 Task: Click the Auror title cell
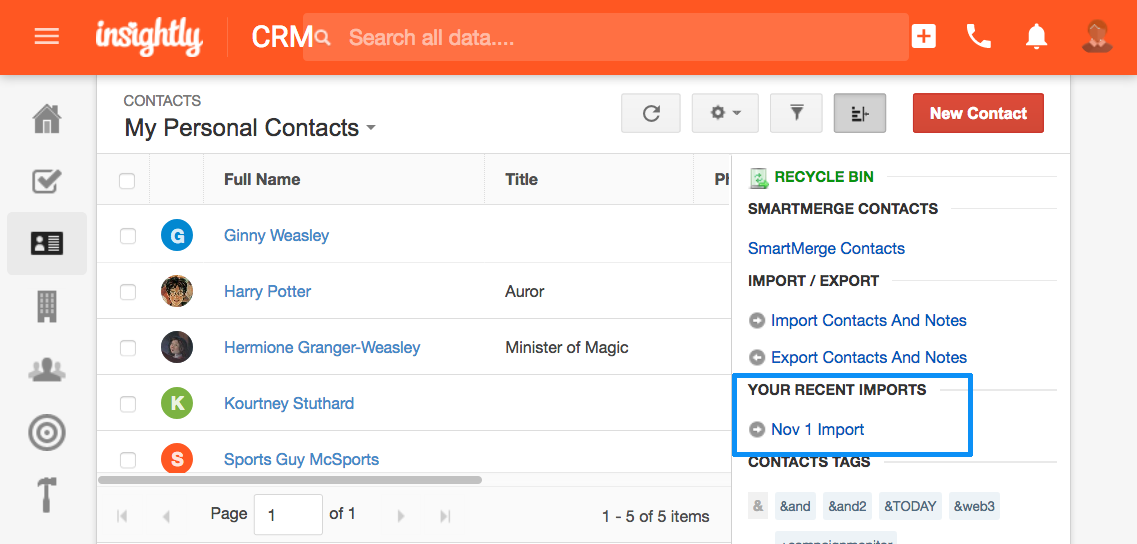tap(524, 292)
